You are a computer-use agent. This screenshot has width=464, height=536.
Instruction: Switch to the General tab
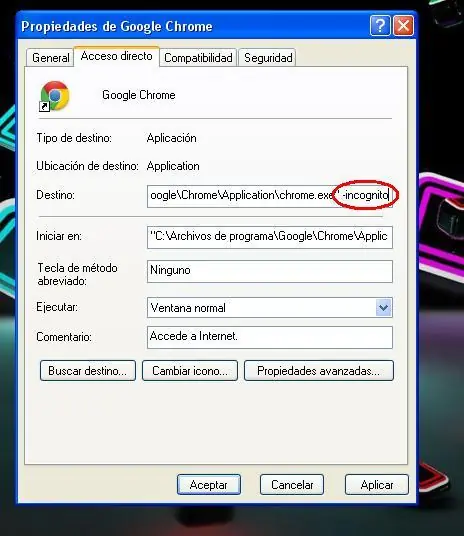[x=50, y=58]
